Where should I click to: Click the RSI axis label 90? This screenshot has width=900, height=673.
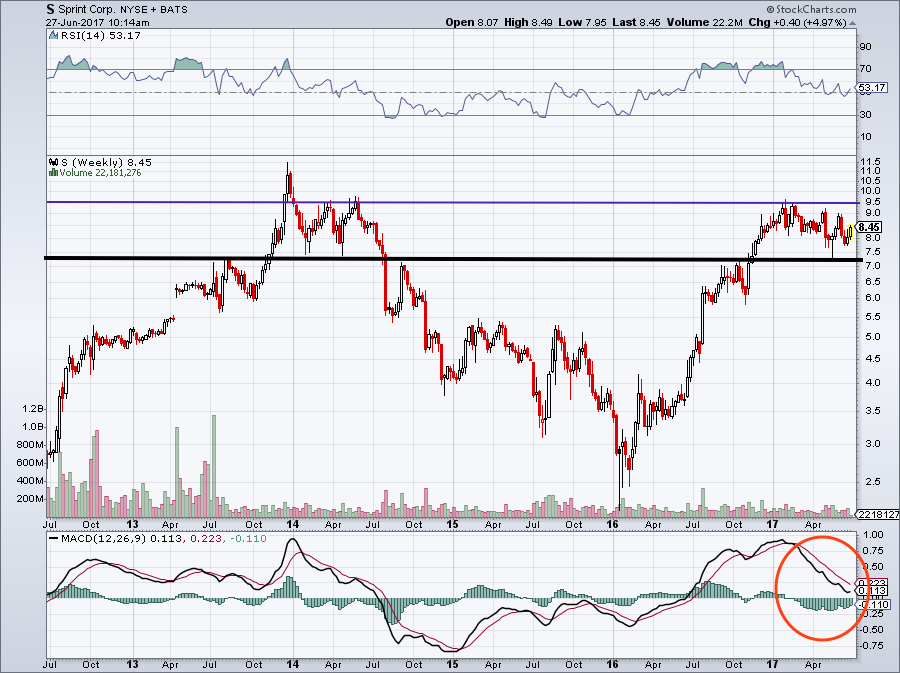[865, 47]
